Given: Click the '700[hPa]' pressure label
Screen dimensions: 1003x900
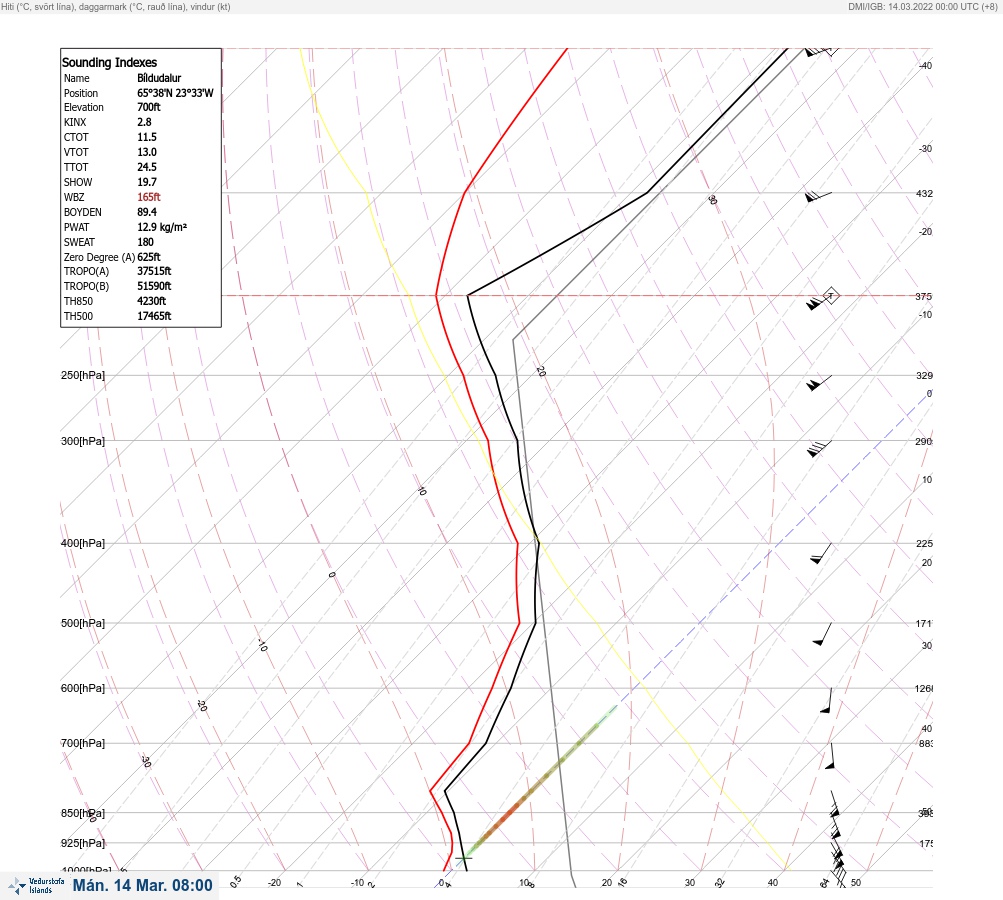Looking at the screenshot, I should (83, 743).
